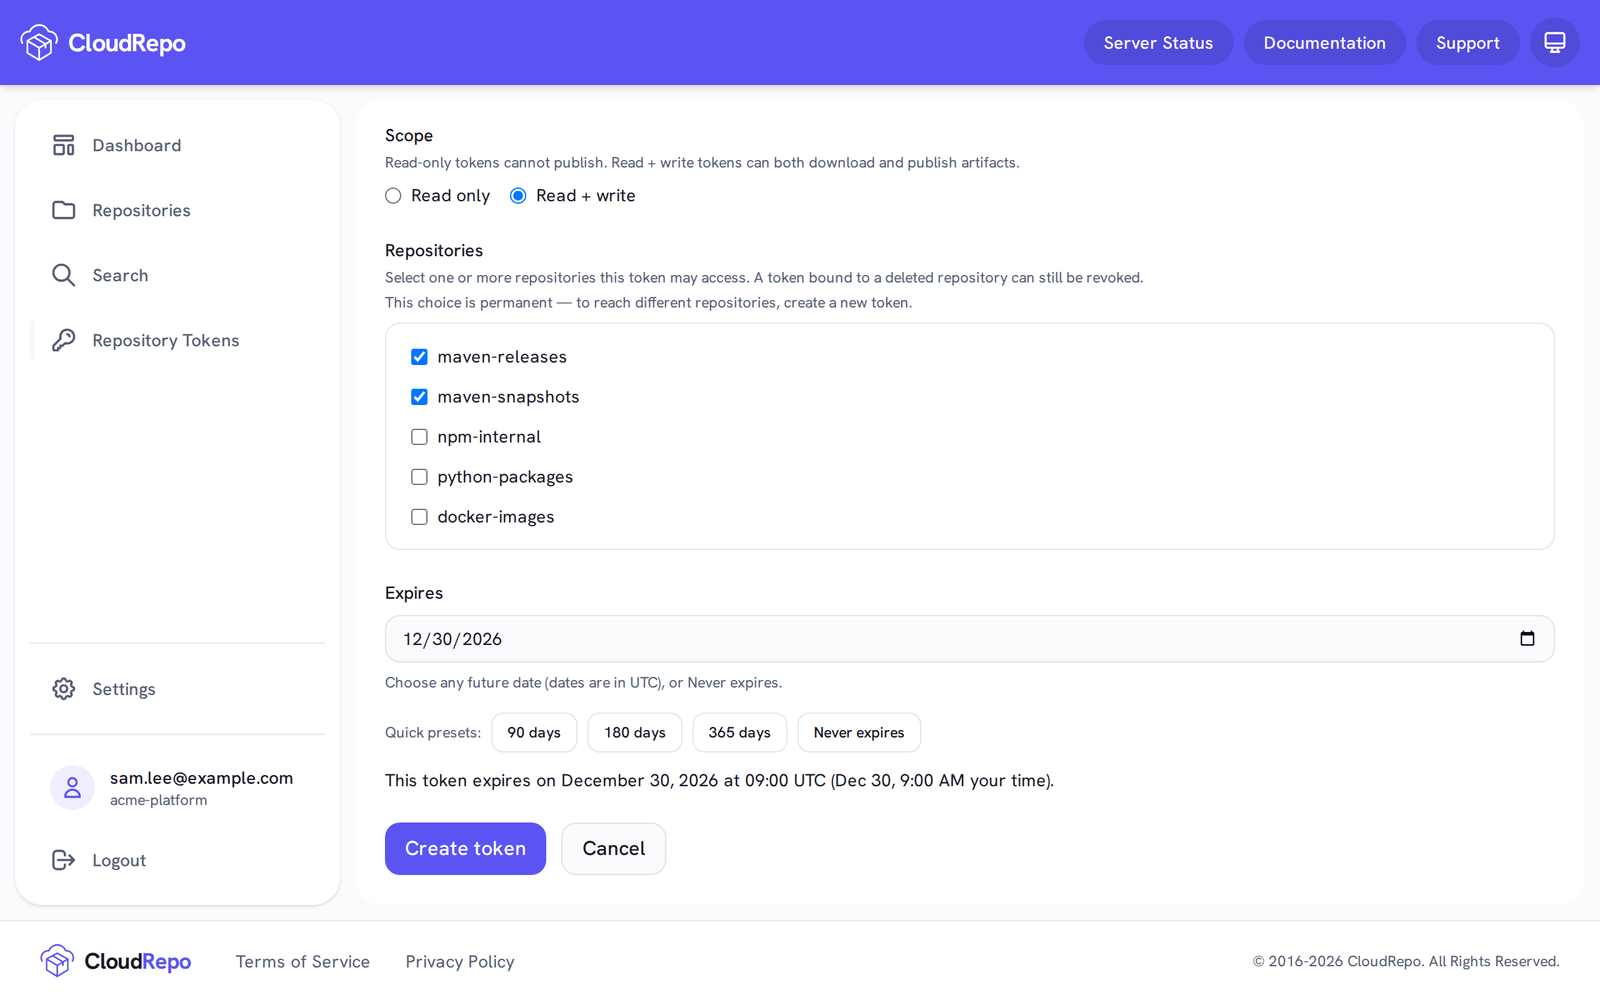Uncheck the maven-snapshots repository
This screenshot has height=1000, width=1600.
coord(419,397)
